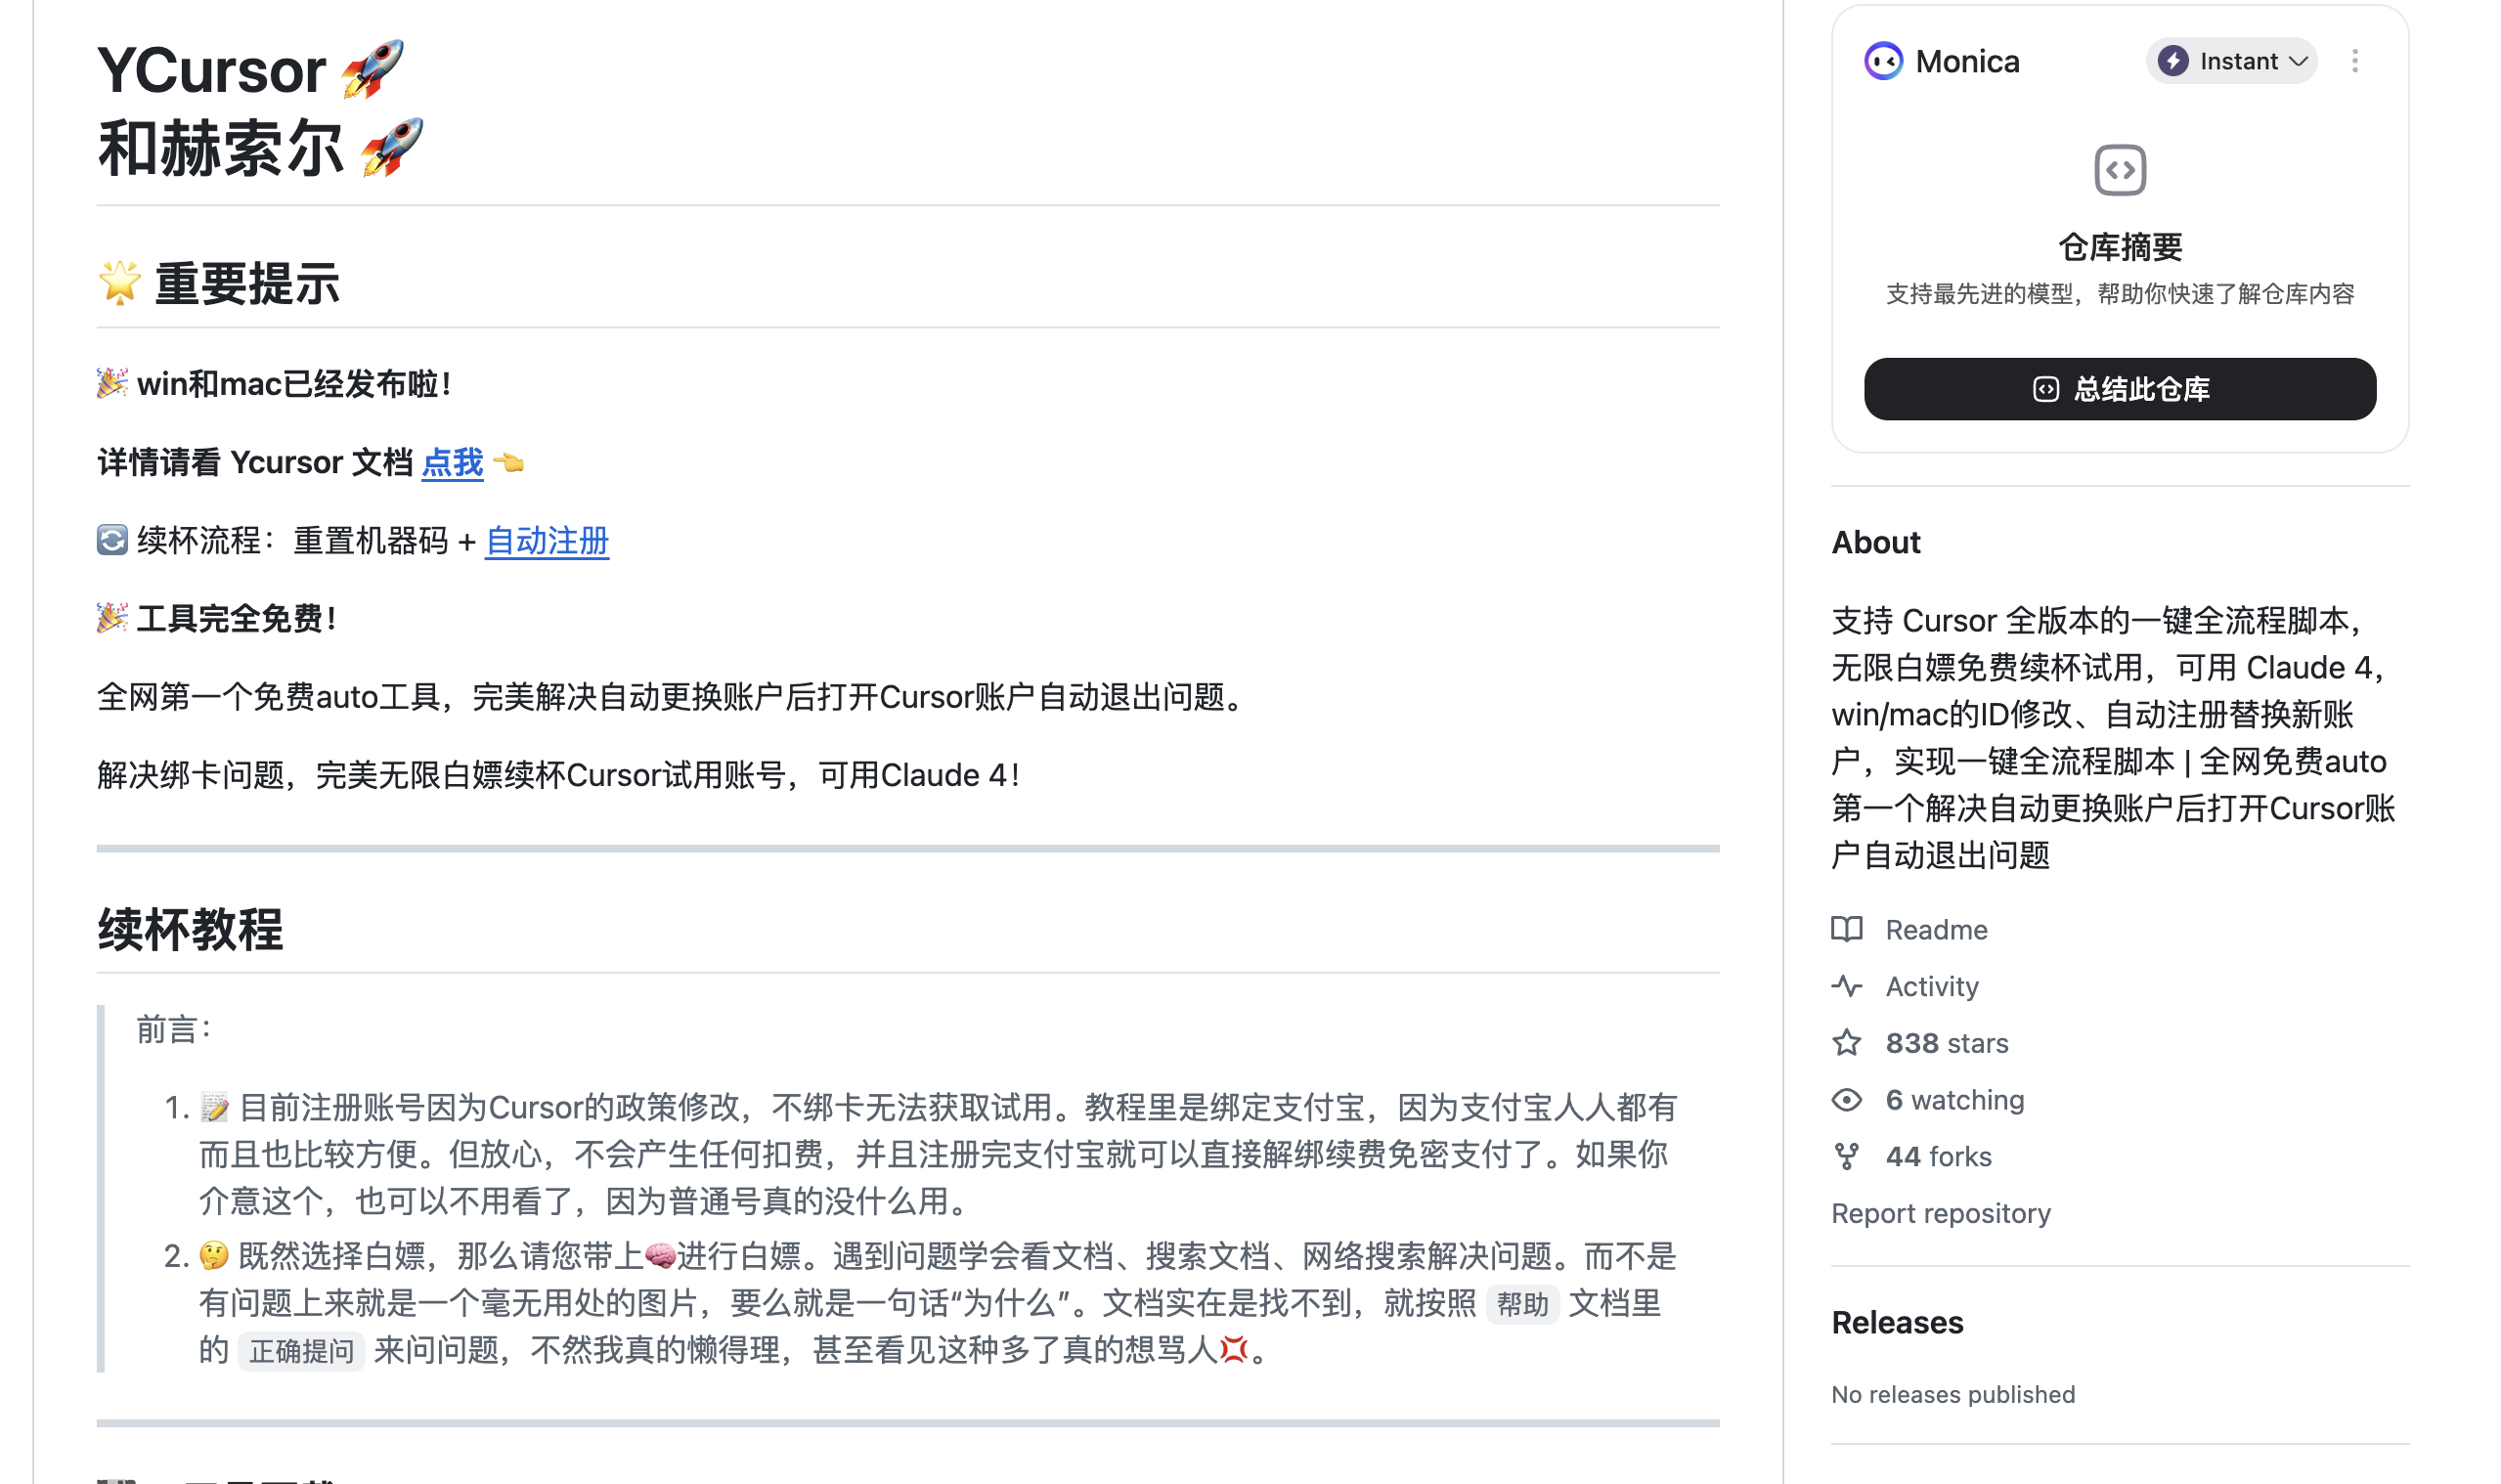Open the 44 forks link
The image size is (2501, 1484).
coord(1938,1156)
